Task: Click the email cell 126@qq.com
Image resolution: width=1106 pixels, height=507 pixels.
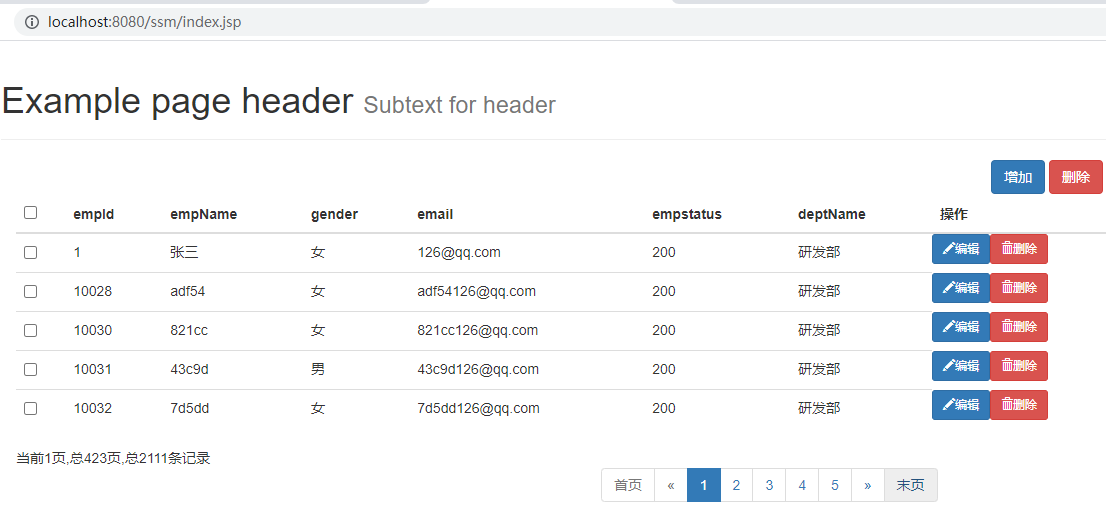Action: 459,252
